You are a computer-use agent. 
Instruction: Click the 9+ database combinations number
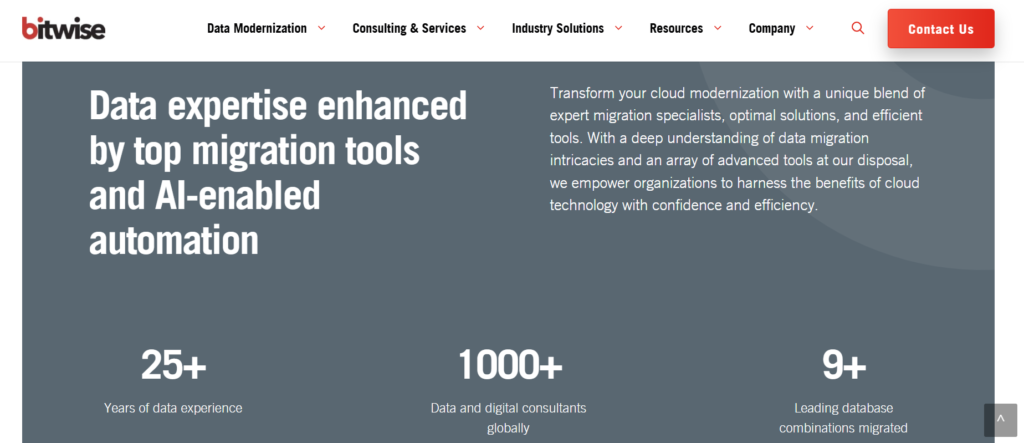coord(843,365)
